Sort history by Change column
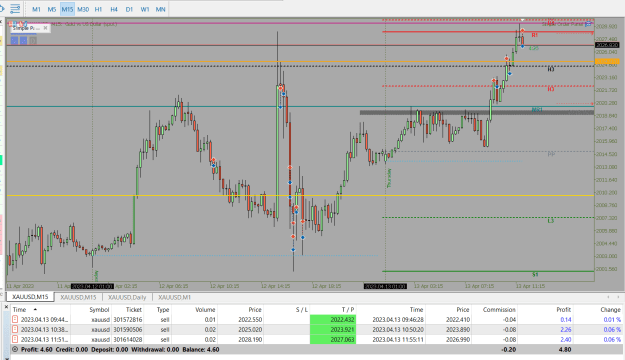 [610, 309]
